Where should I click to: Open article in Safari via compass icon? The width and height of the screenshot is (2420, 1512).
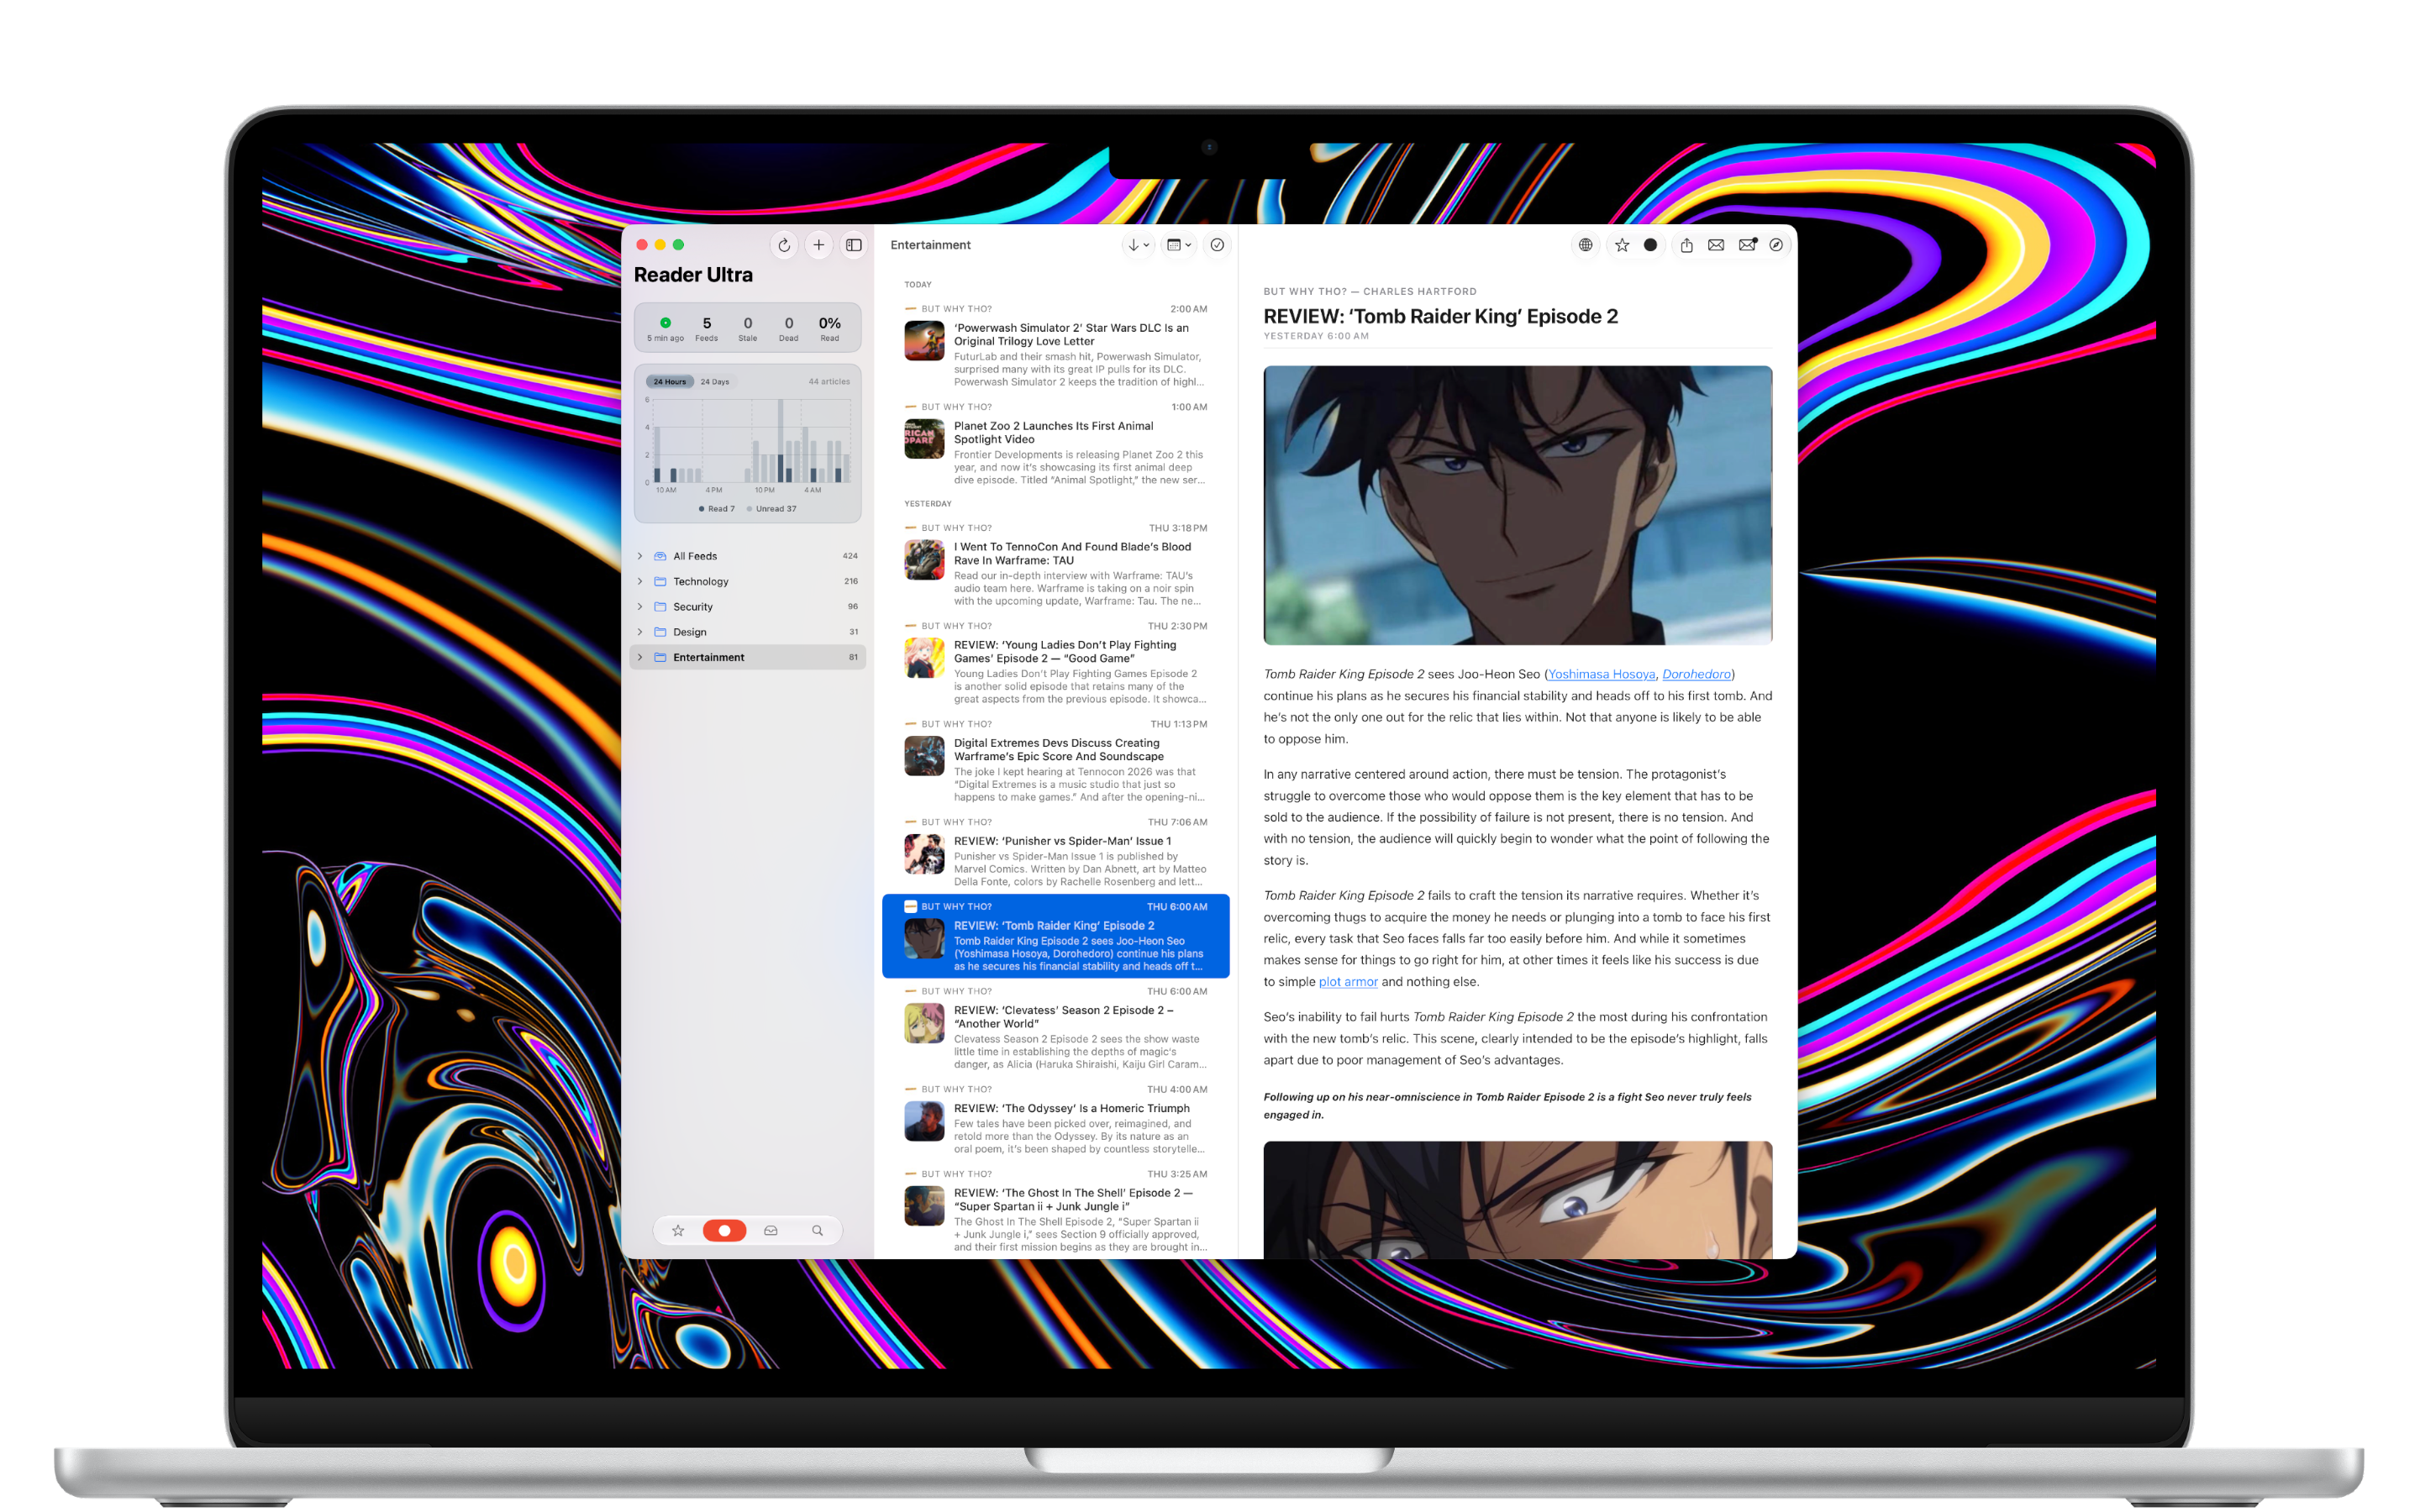pos(1776,245)
